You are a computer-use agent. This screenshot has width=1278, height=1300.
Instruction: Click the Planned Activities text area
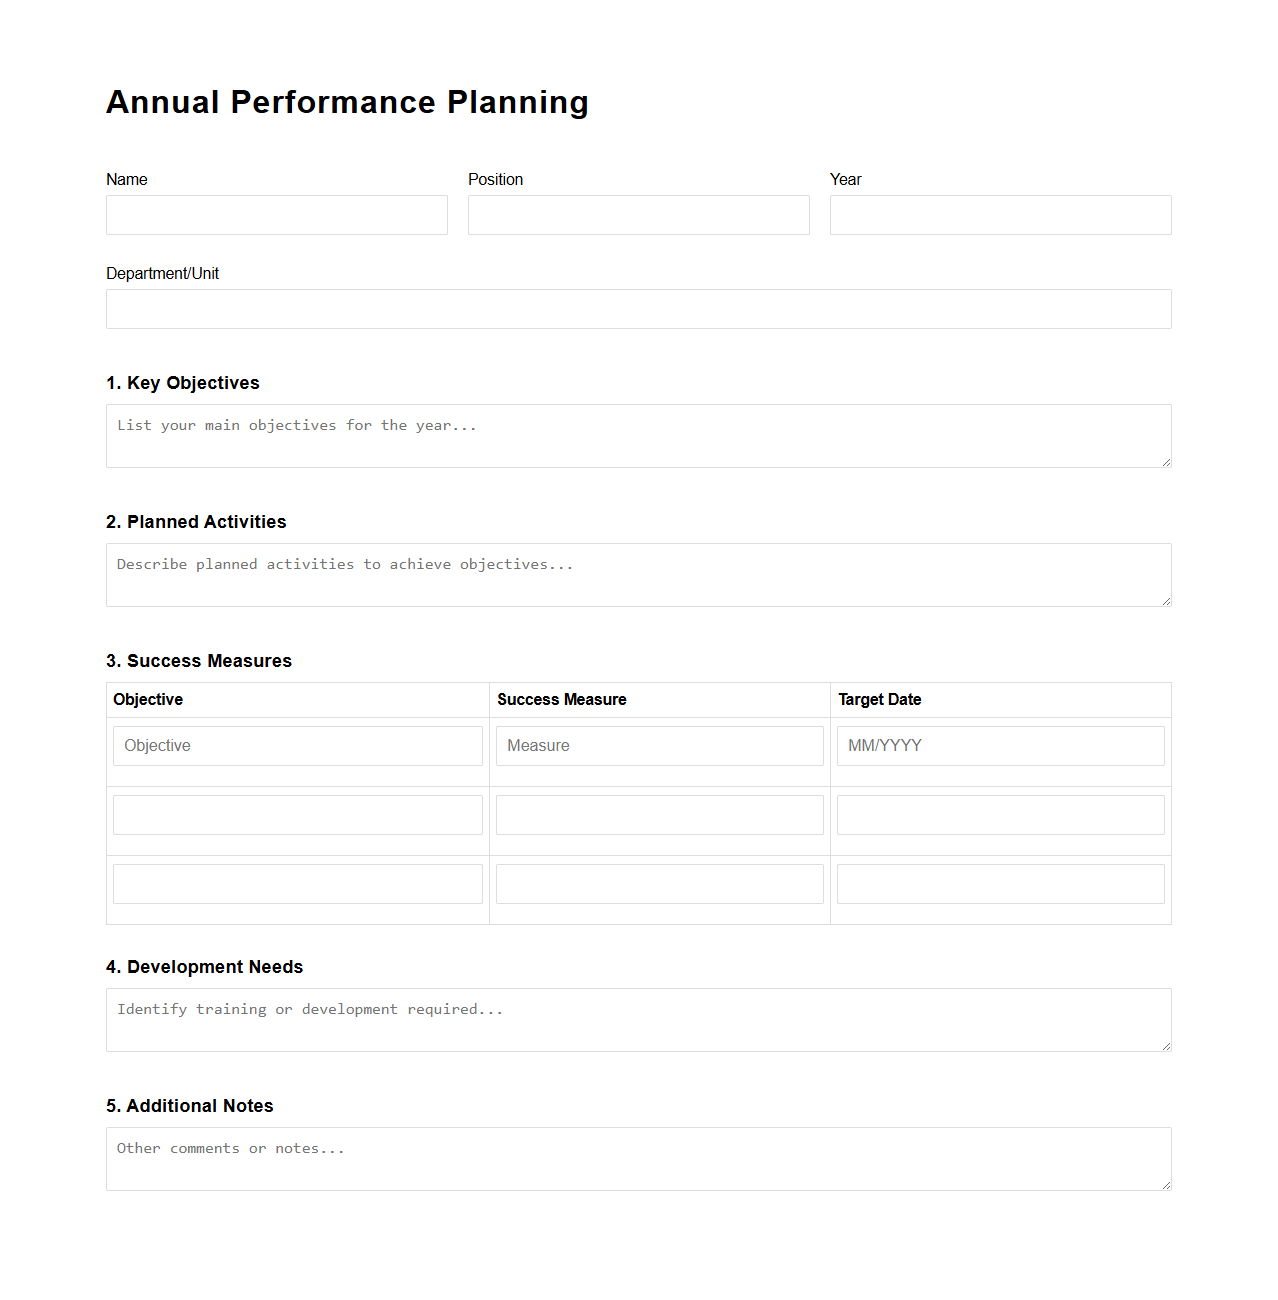point(638,575)
